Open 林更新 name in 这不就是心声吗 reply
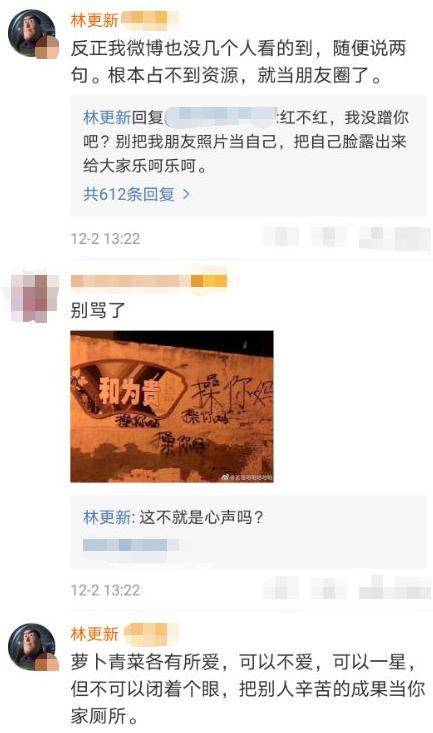Screen dimensions: 433x733 click(x=107, y=517)
